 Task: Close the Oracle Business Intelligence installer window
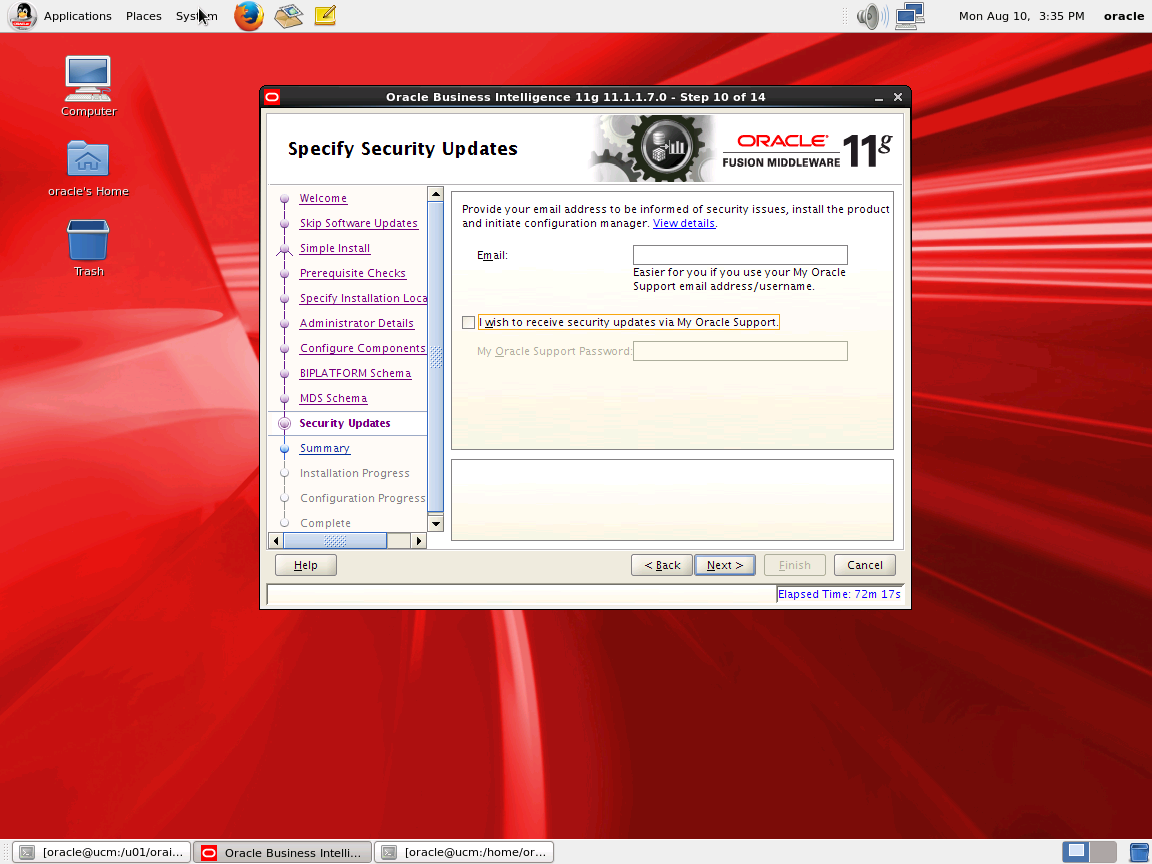(898, 97)
